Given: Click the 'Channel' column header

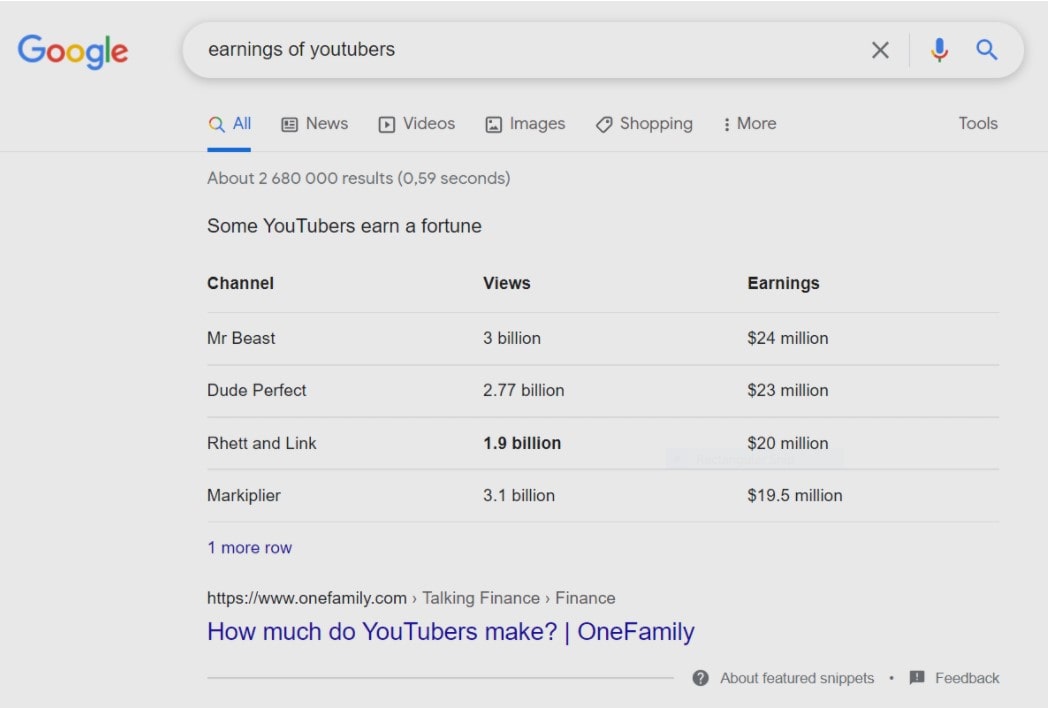Looking at the screenshot, I should [x=241, y=283].
